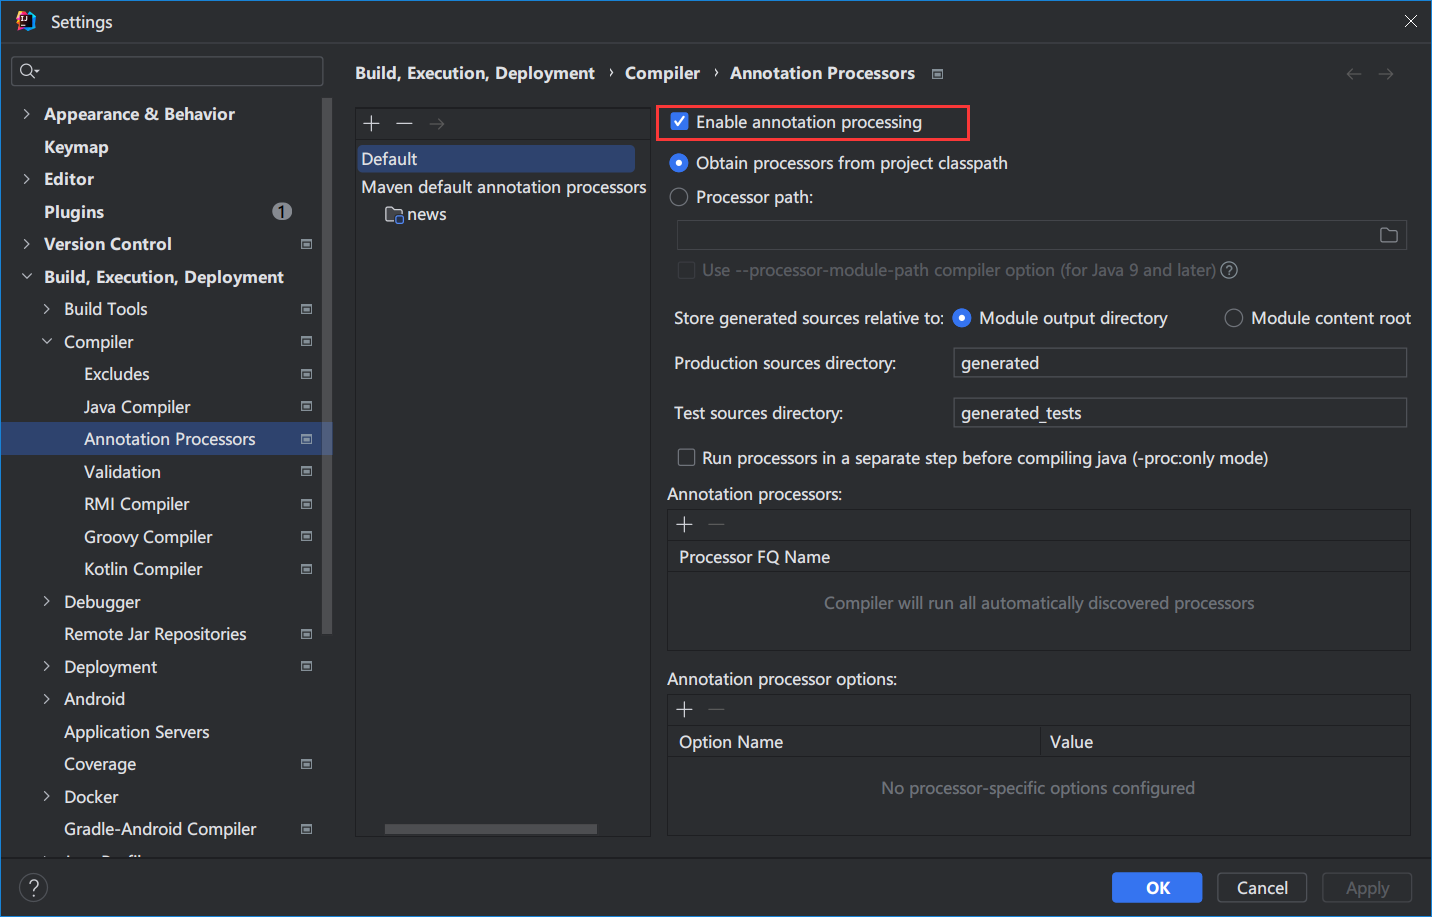Collapse the Compiler tree node

[x=47, y=342]
